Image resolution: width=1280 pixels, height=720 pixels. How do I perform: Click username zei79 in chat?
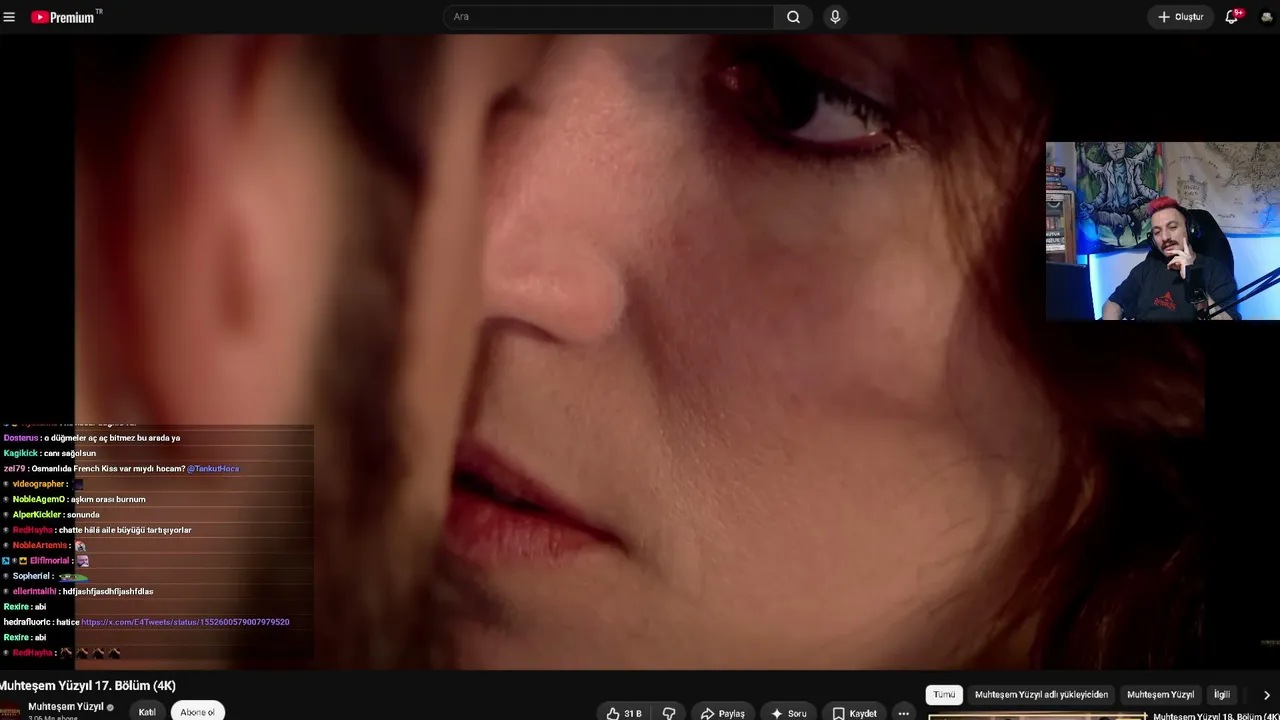coord(14,469)
